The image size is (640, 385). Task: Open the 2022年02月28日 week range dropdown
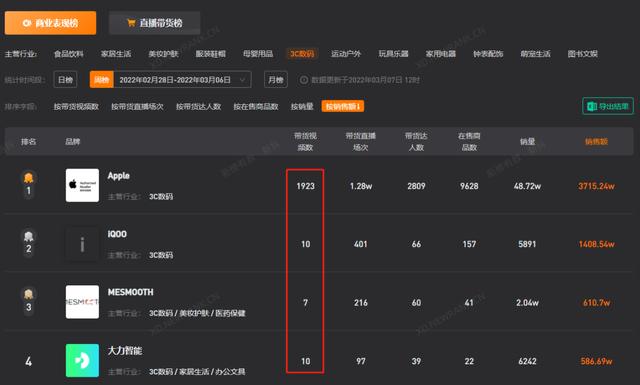click(x=182, y=80)
